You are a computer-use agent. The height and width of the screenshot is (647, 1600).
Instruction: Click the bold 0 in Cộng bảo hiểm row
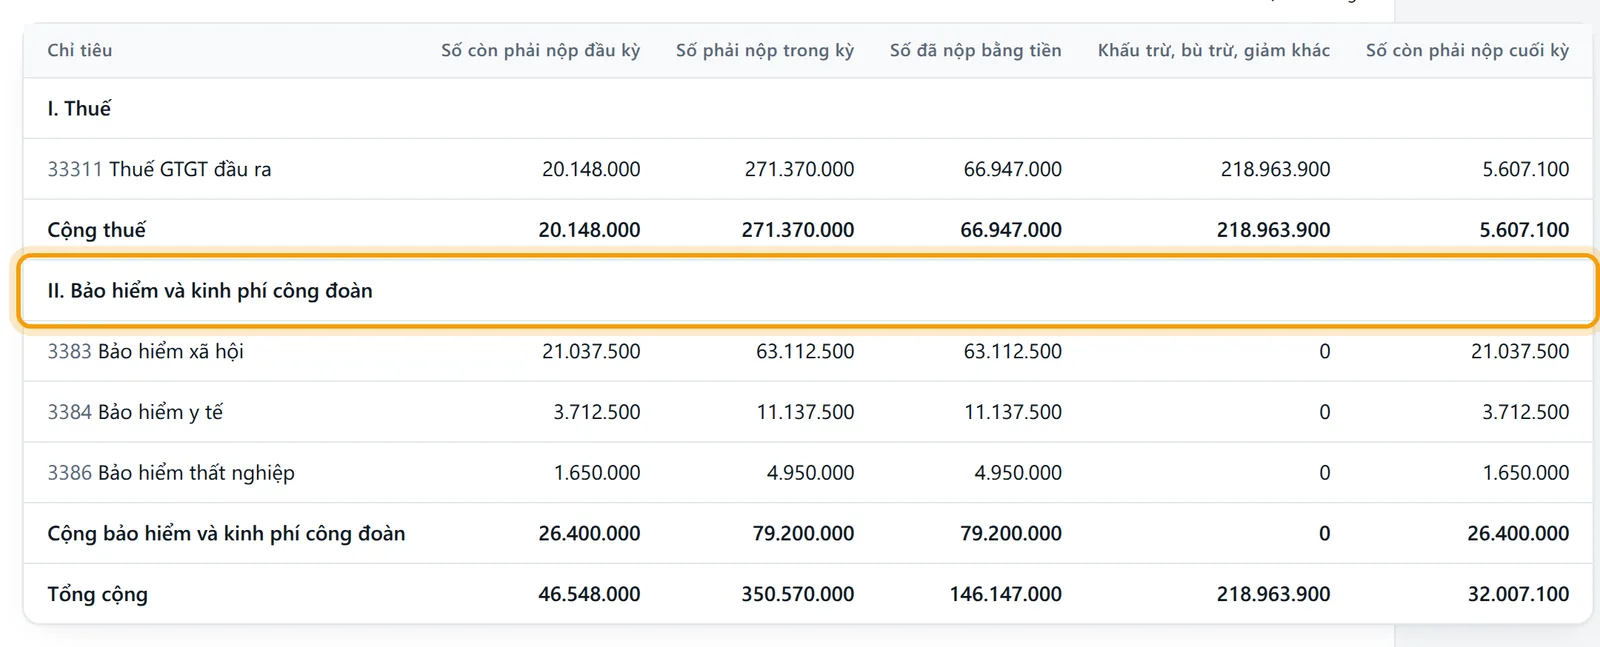pos(1325,533)
